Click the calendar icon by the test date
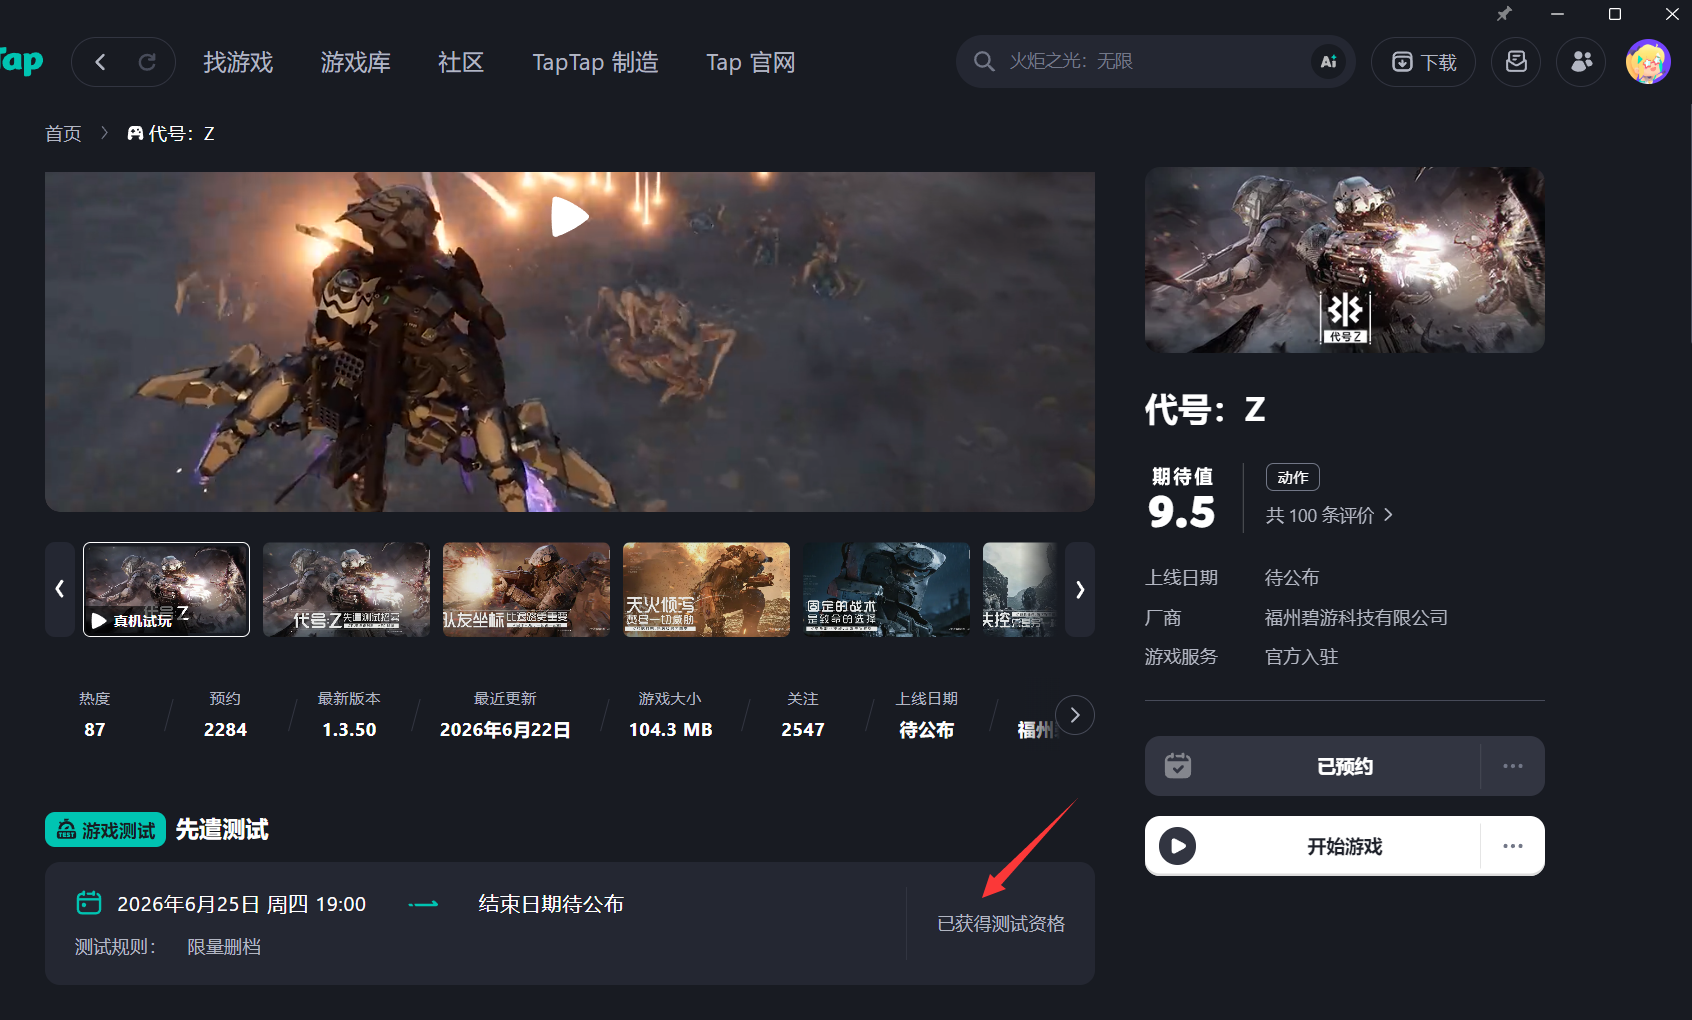This screenshot has height=1020, width=1692. click(89, 903)
